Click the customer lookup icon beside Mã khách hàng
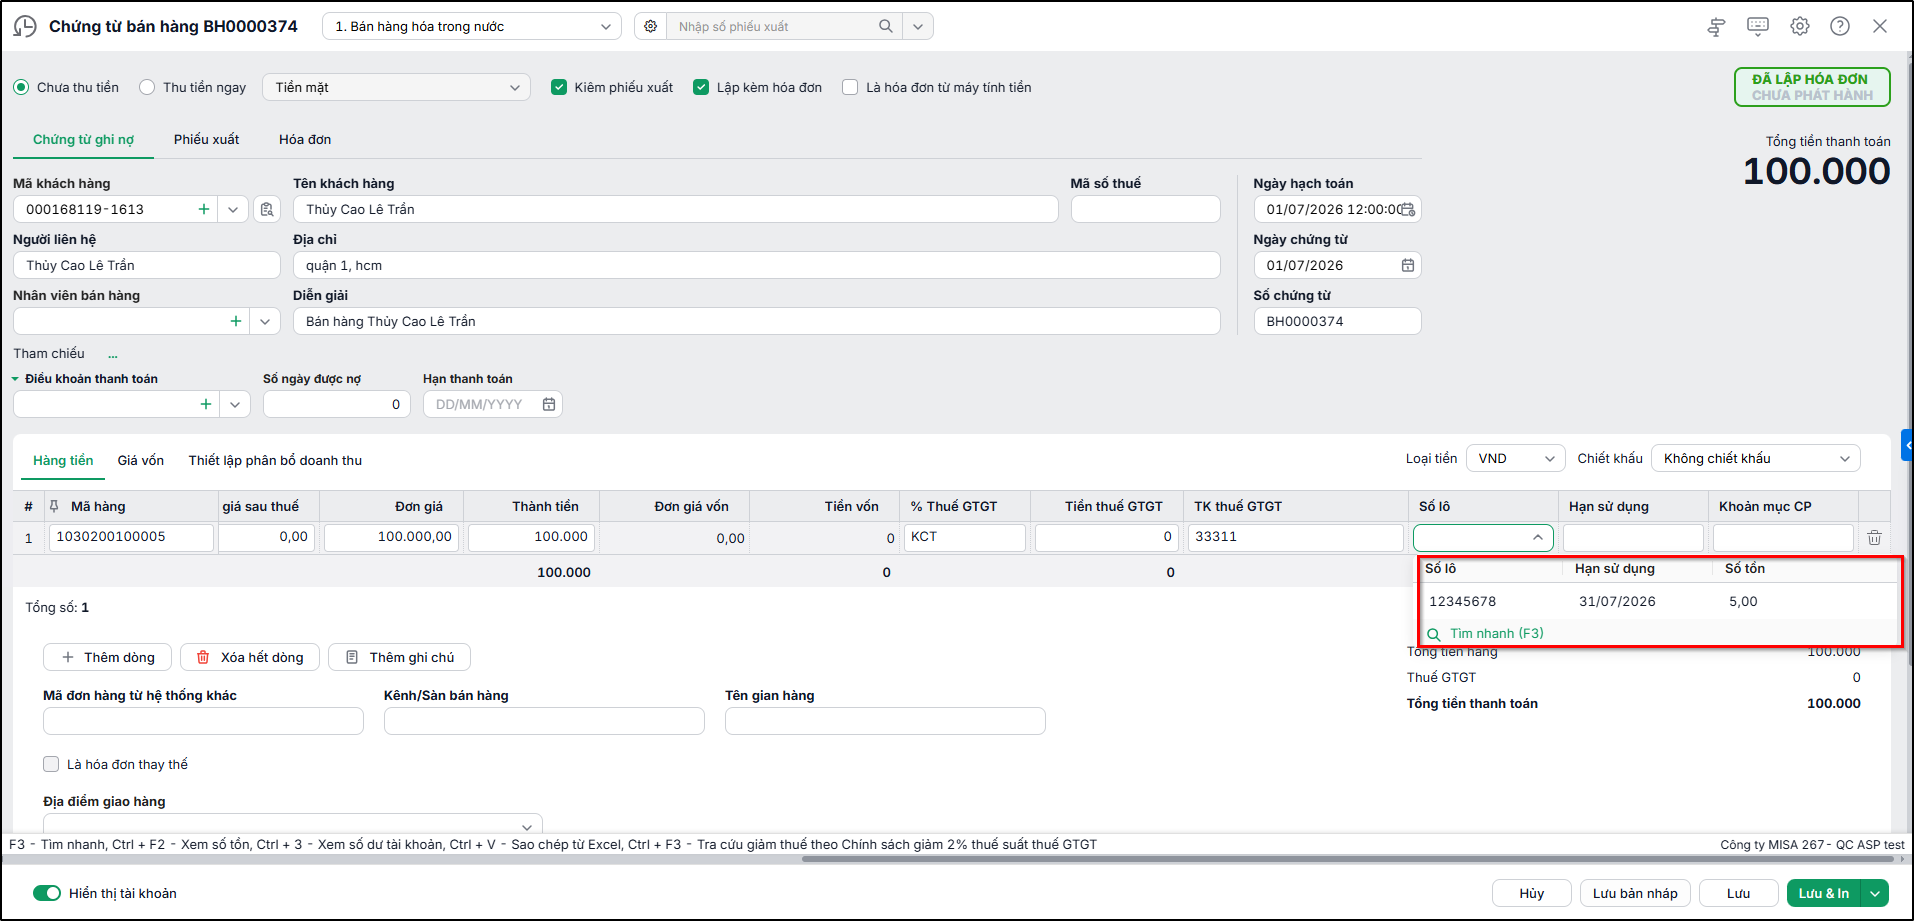The width and height of the screenshot is (1914, 921). coord(267,209)
